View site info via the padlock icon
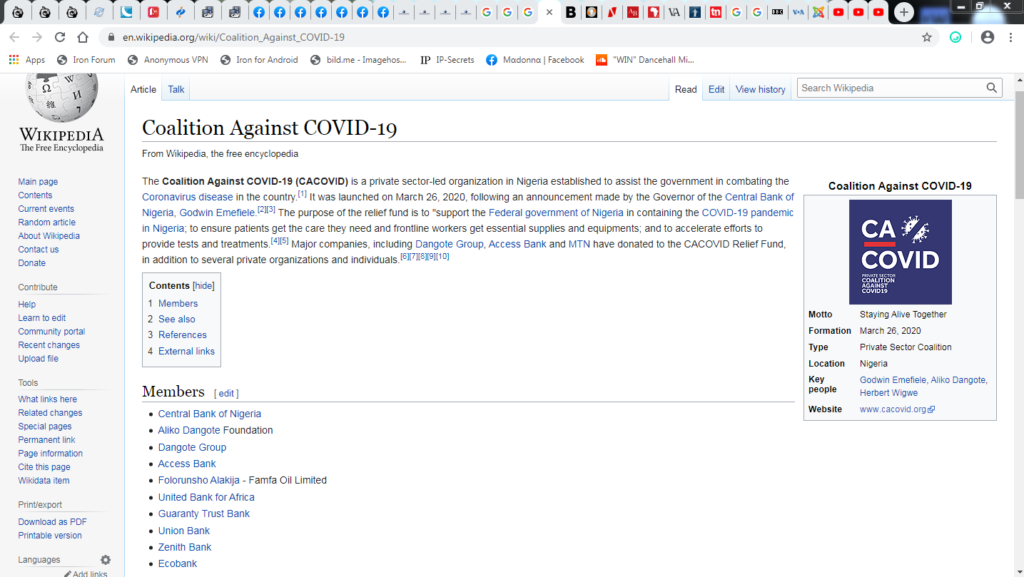This screenshot has width=1024, height=577. pyautogui.click(x=111, y=37)
